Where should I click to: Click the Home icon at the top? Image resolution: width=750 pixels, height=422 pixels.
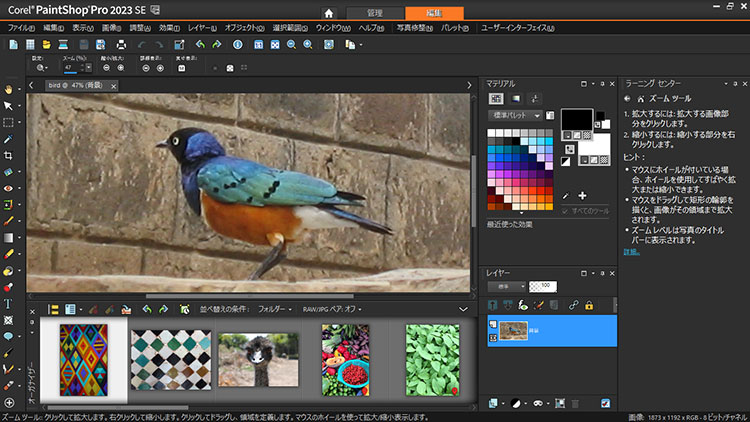click(328, 12)
